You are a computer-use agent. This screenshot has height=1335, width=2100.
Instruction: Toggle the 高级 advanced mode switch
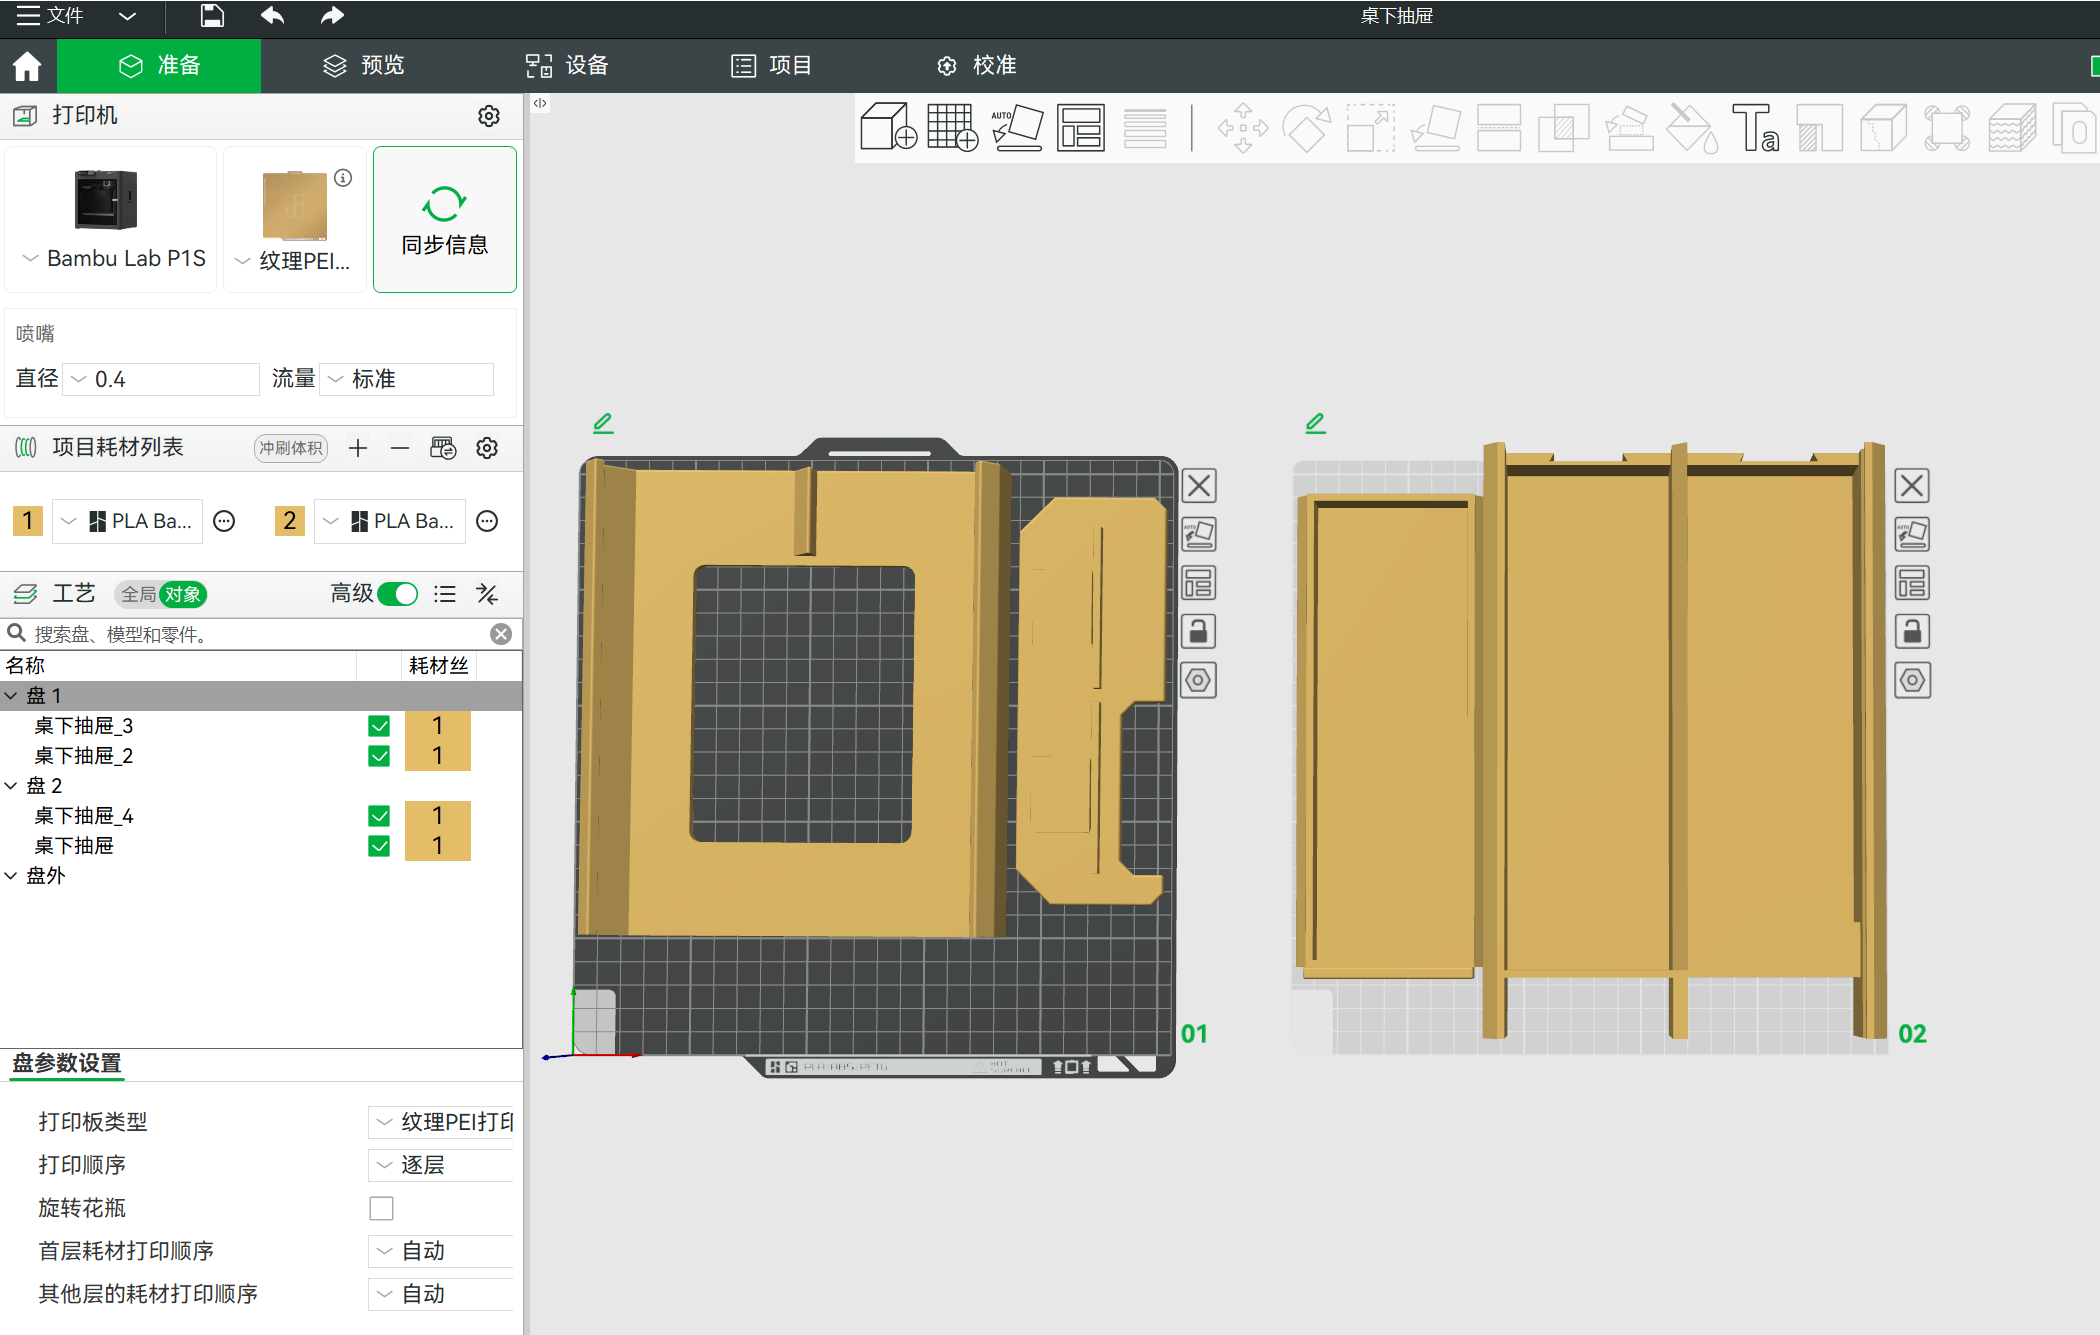(x=398, y=594)
